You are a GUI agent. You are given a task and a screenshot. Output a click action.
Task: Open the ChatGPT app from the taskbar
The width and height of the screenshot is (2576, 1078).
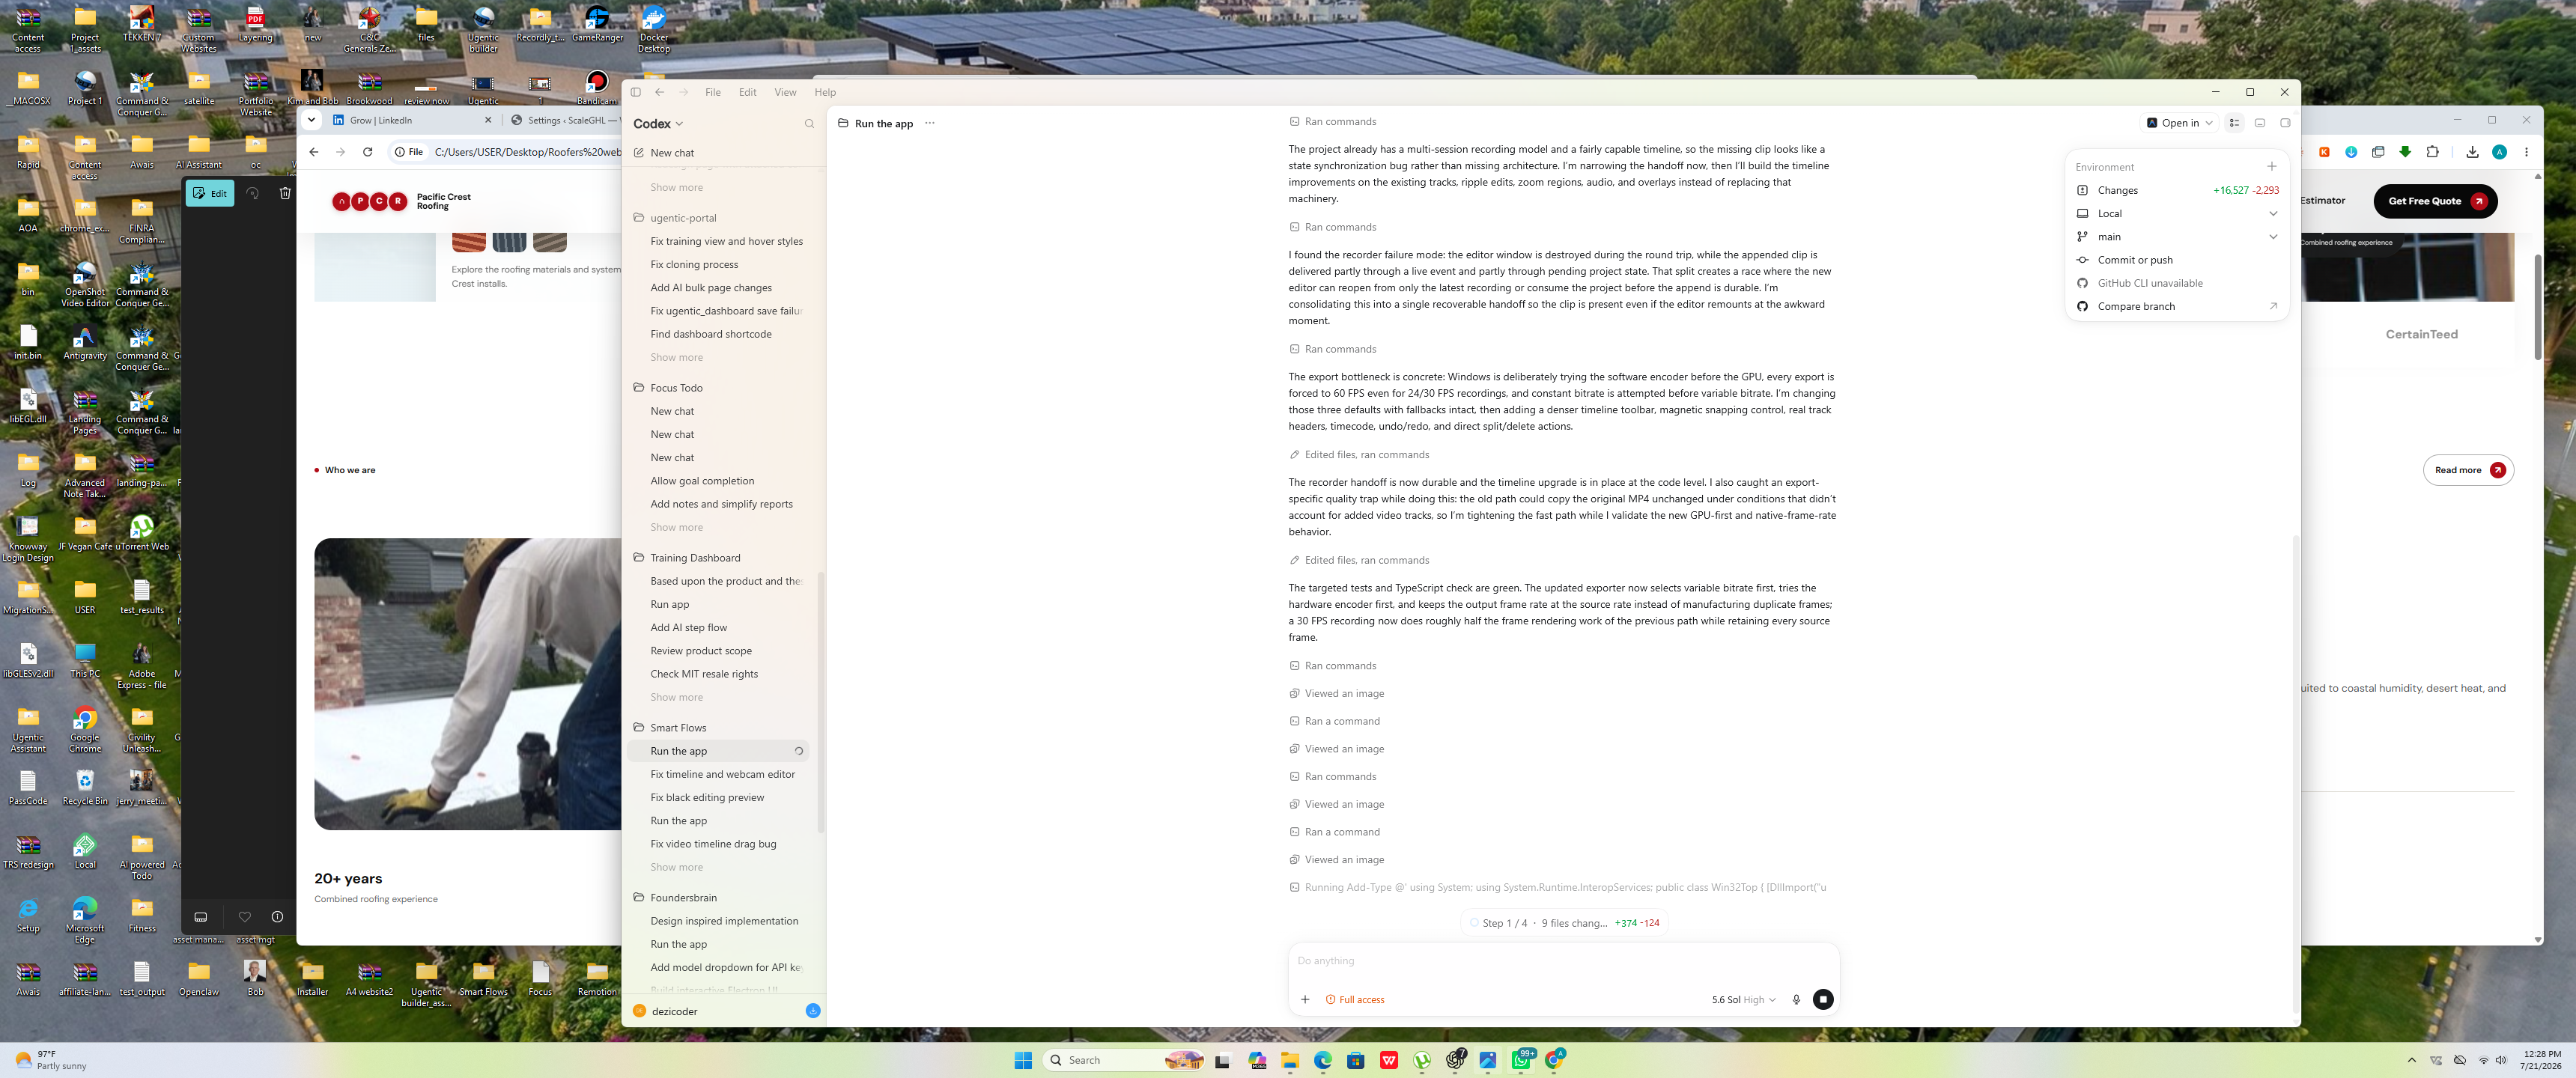point(1455,1060)
